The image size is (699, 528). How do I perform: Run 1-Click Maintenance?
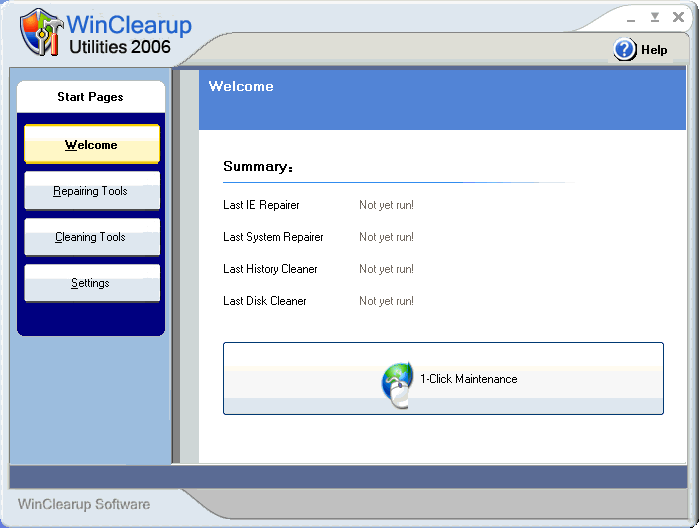click(443, 378)
